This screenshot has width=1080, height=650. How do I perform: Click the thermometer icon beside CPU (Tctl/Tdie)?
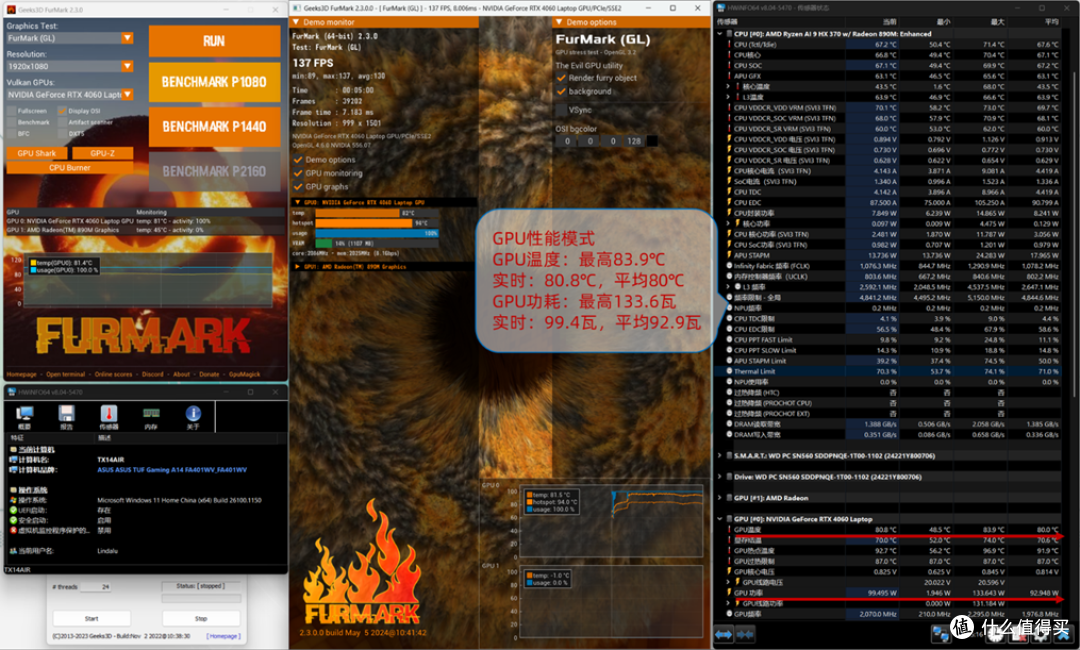click(x=730, y=45)
